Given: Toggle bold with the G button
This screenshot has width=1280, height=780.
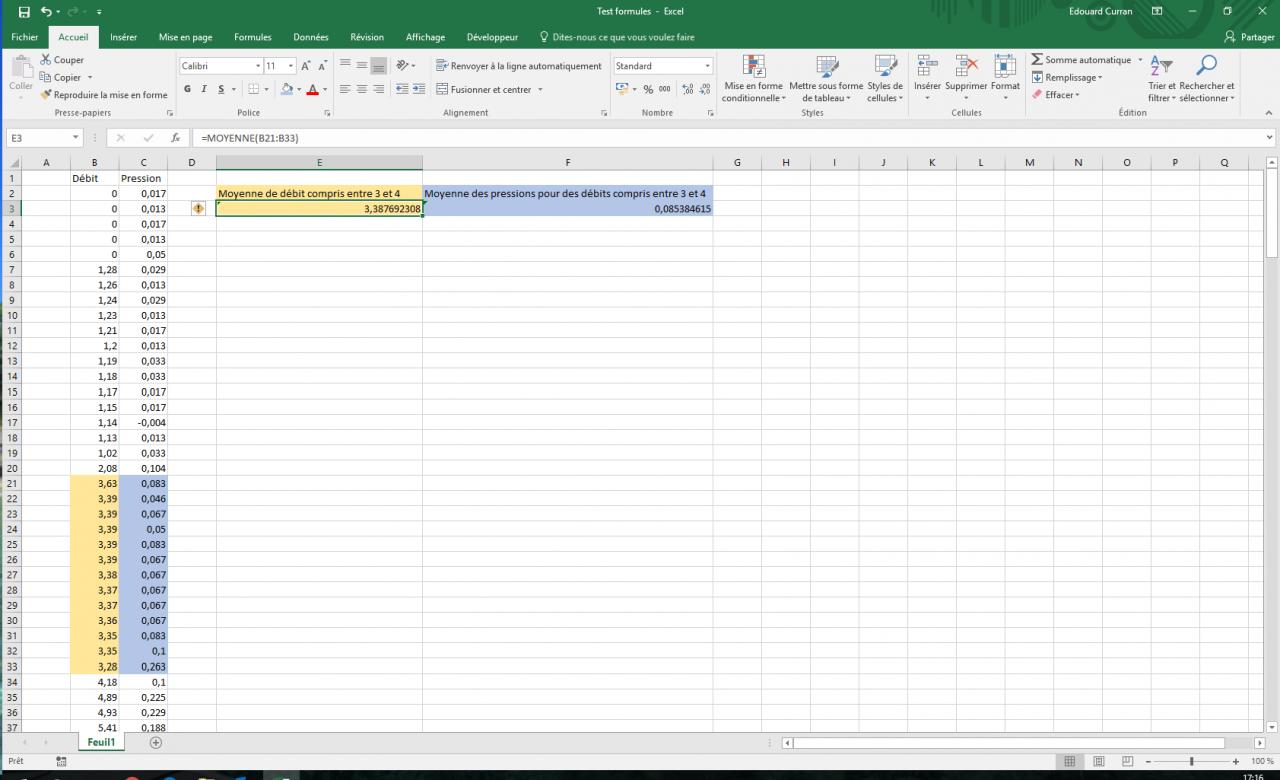Looking at the screenshot, I should pos(188,89).
